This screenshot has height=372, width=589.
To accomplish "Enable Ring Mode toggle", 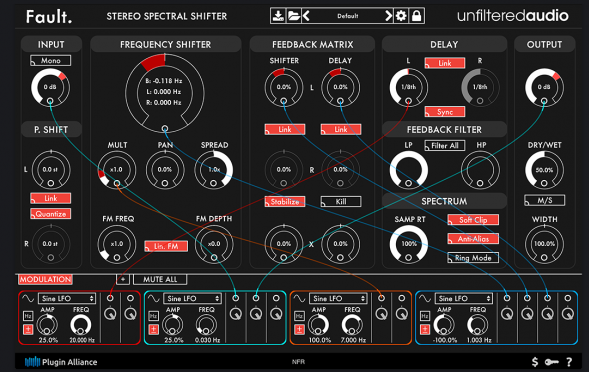I will click(x=473, y=258).
